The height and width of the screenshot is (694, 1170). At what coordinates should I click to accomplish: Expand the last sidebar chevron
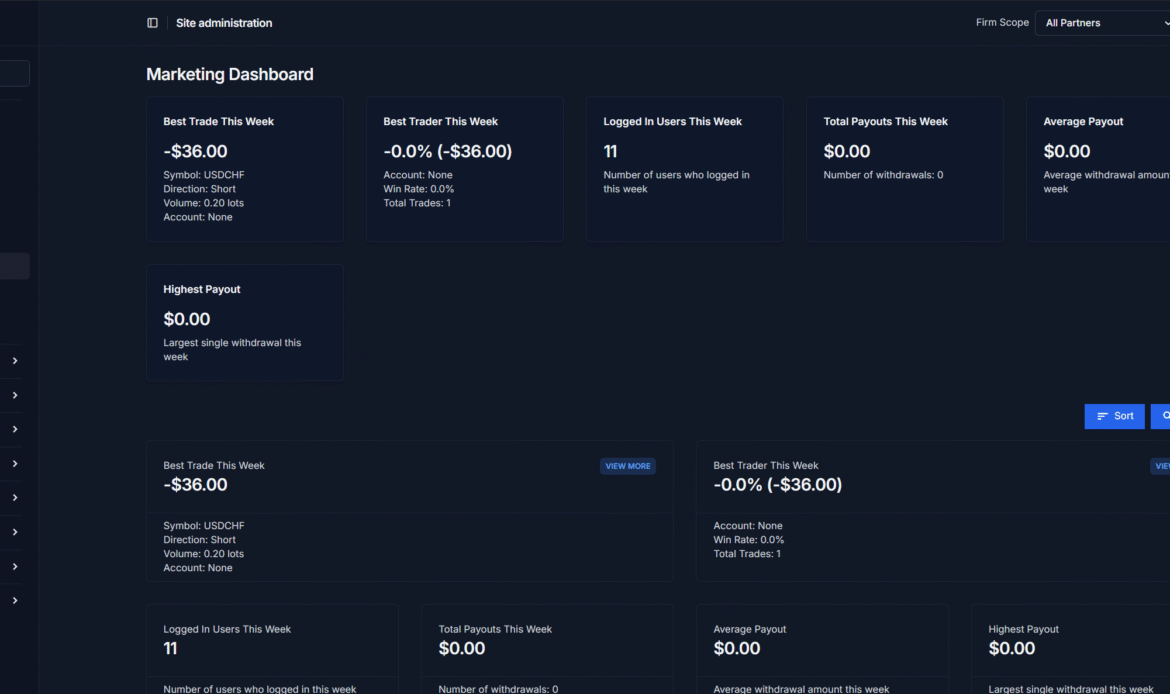pyautogui.click(x=15, y=601)
